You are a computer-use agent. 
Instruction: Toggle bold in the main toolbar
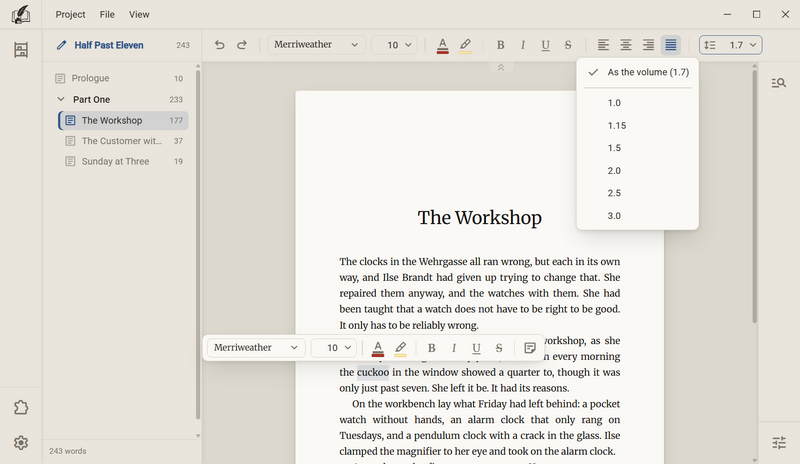[x=501, y=45]
